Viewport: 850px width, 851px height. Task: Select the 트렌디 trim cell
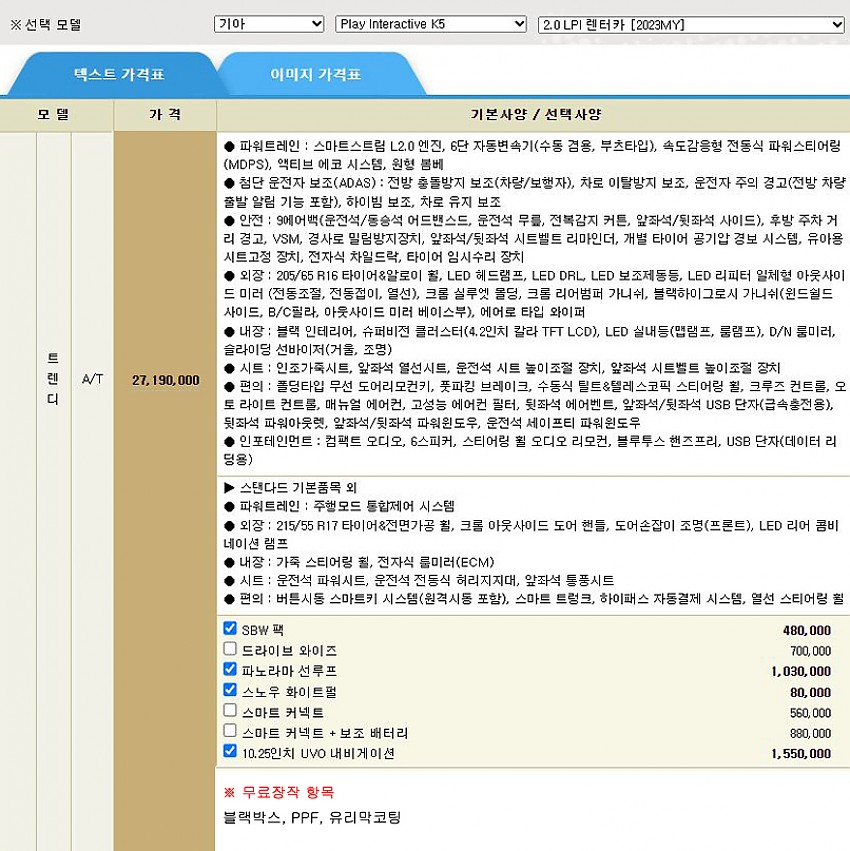pos(53,378)
